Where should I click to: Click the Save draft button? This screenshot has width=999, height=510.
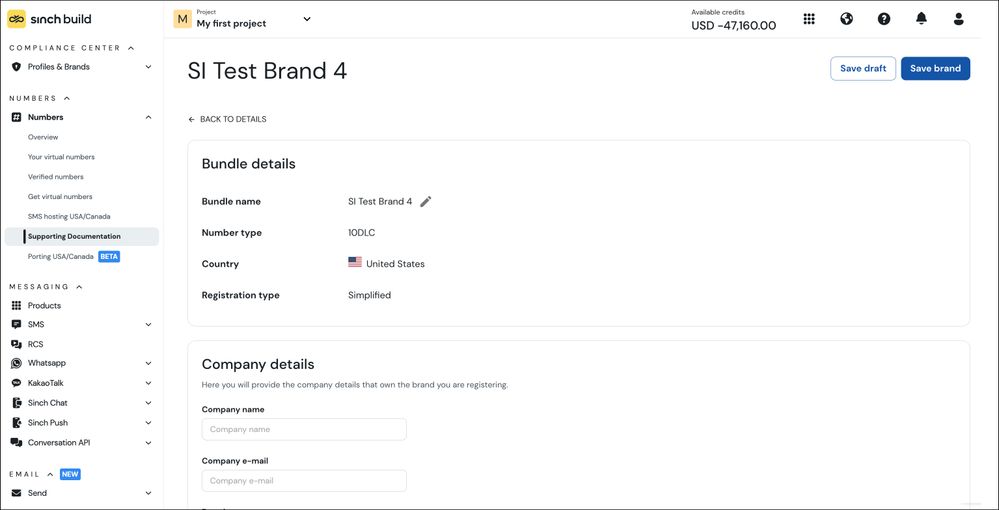pyautogui.click(x=863, y=69)
